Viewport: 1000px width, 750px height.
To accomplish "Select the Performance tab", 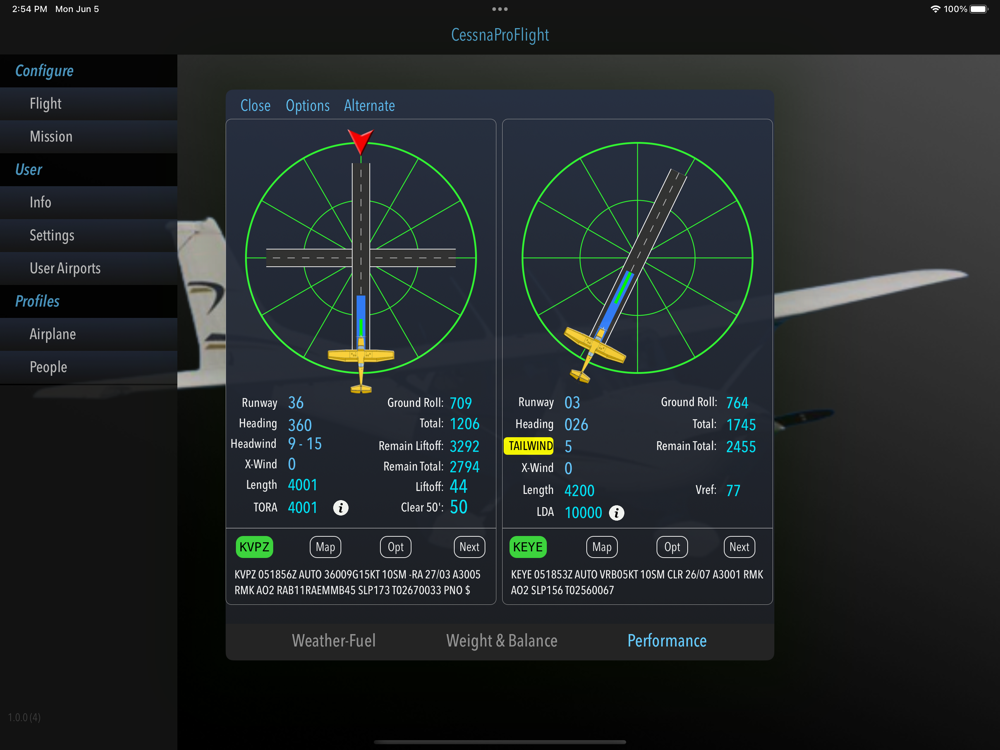I will point(667,641).
